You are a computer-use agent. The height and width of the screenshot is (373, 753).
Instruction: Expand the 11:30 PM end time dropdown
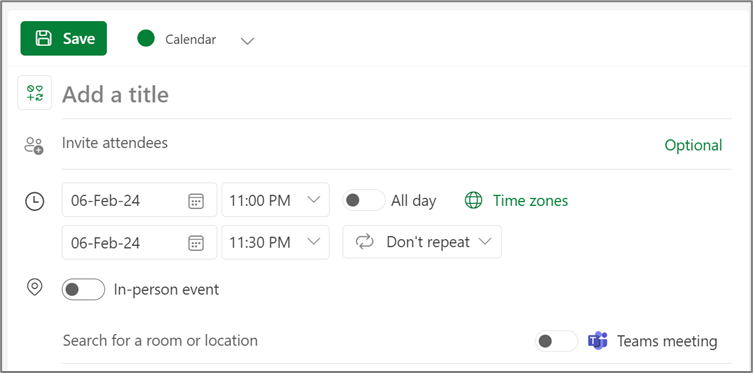(x=275, y=242)
